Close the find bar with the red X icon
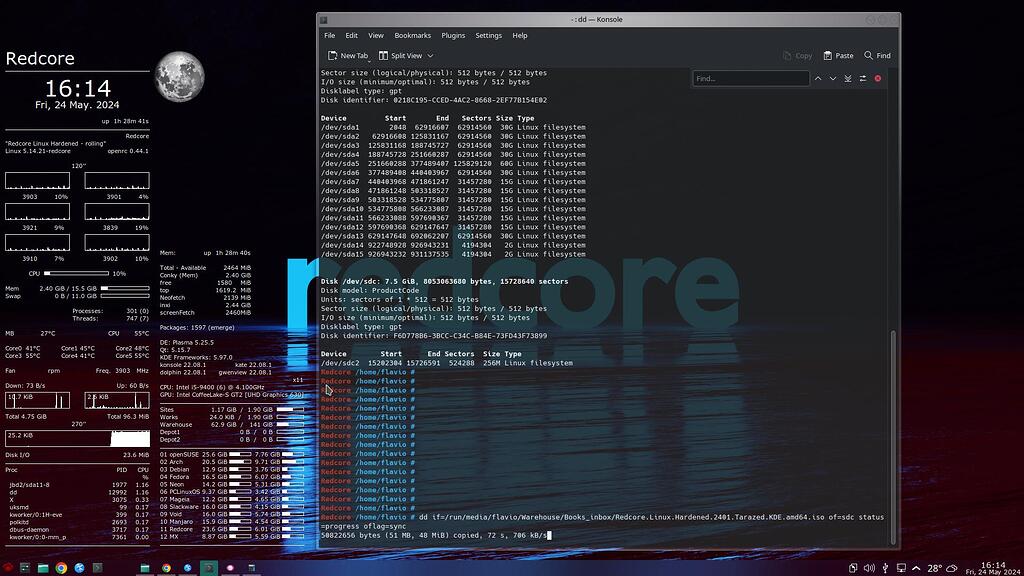The width and height of the screenshot is (1024, 576). [877, 78]
